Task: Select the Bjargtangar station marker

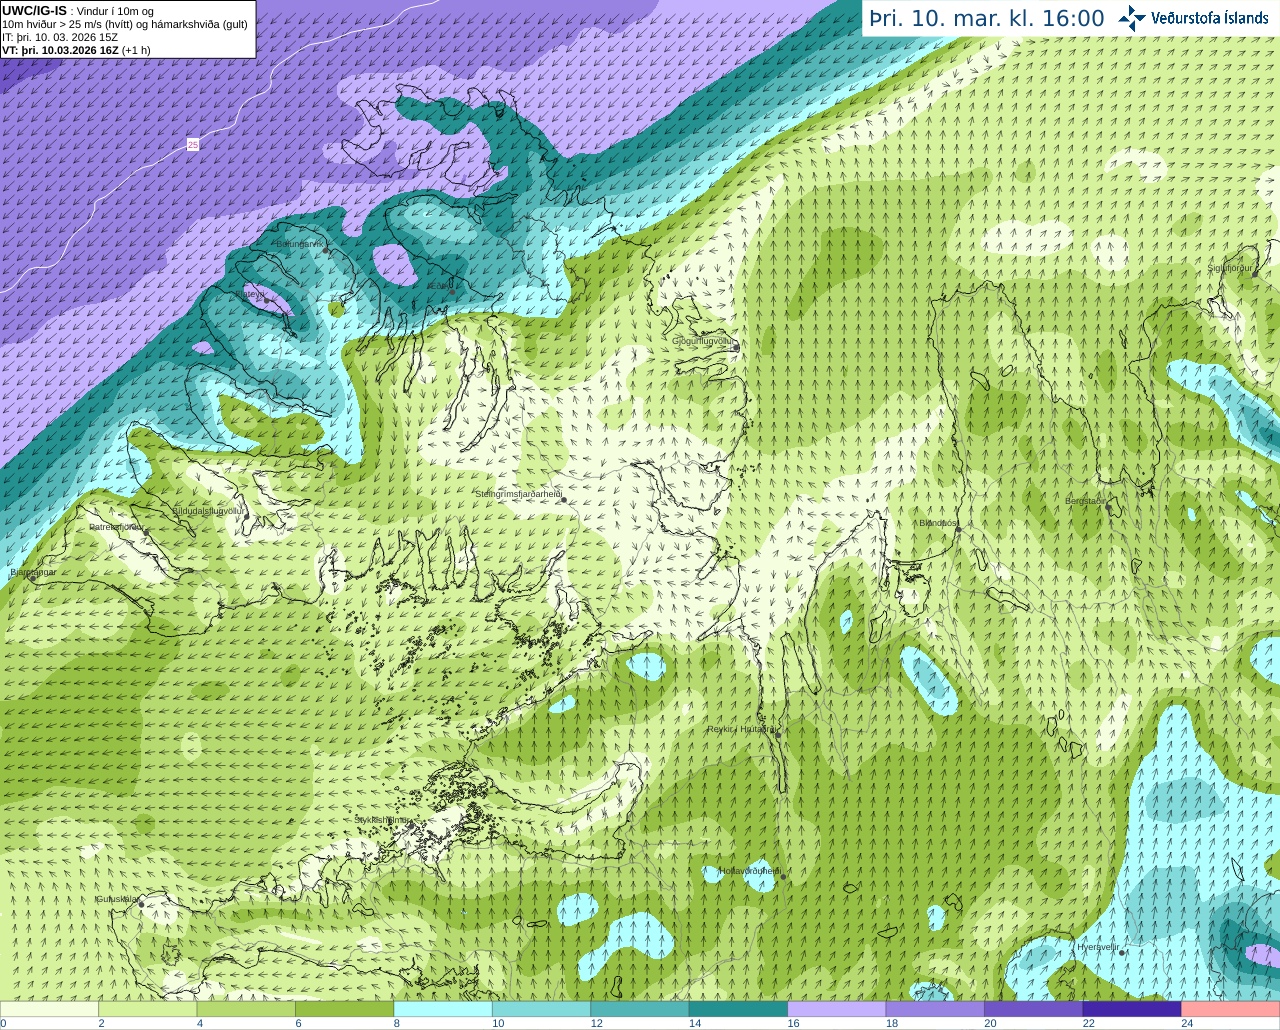Action: tap(34, 578)
